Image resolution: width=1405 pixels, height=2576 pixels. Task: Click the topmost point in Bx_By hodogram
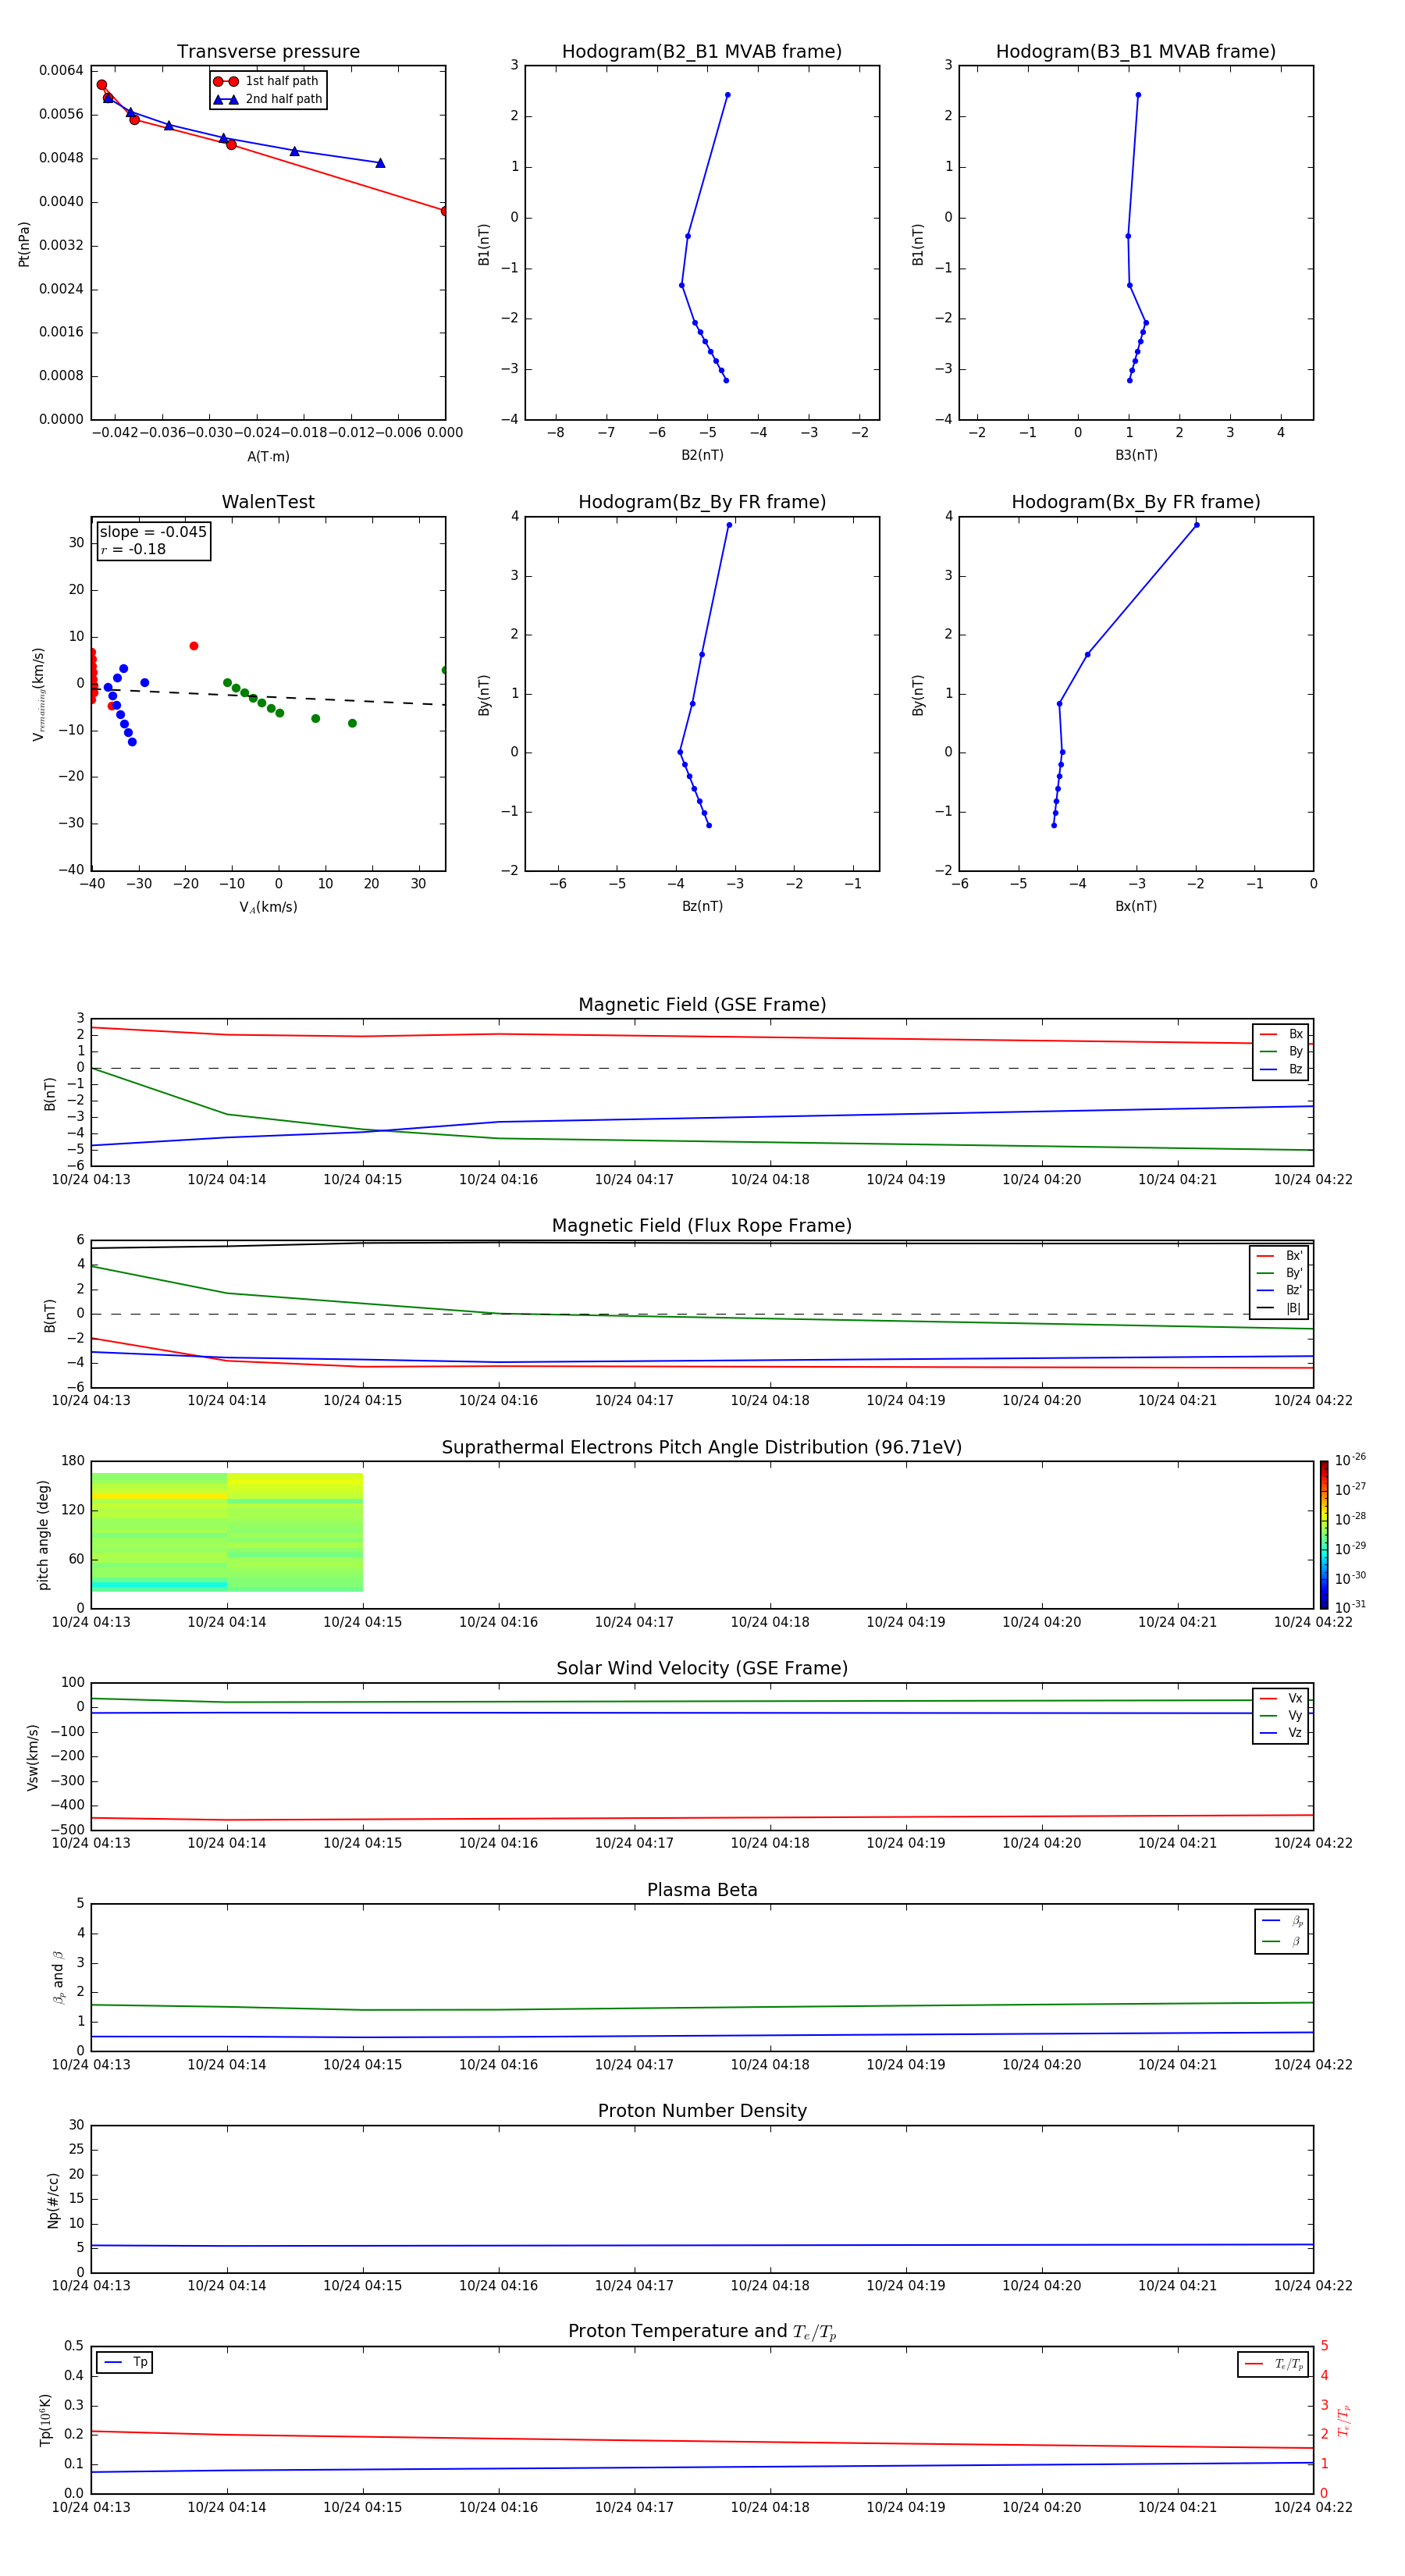[x=1196, y=525]
